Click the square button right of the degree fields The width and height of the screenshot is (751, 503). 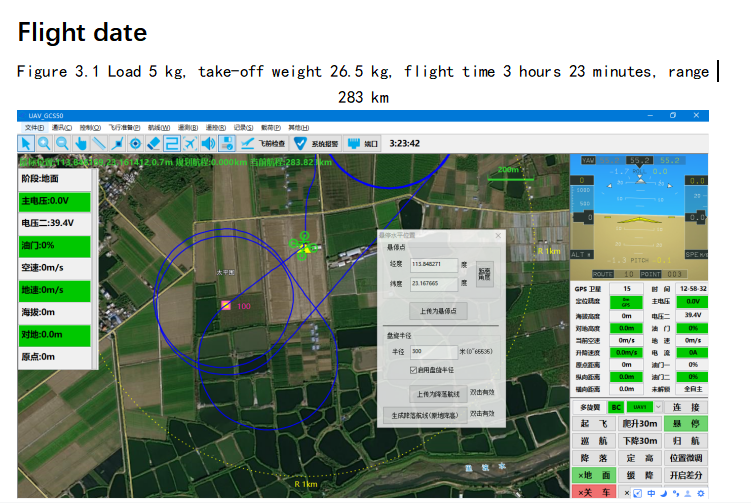[x=484, y=274]
